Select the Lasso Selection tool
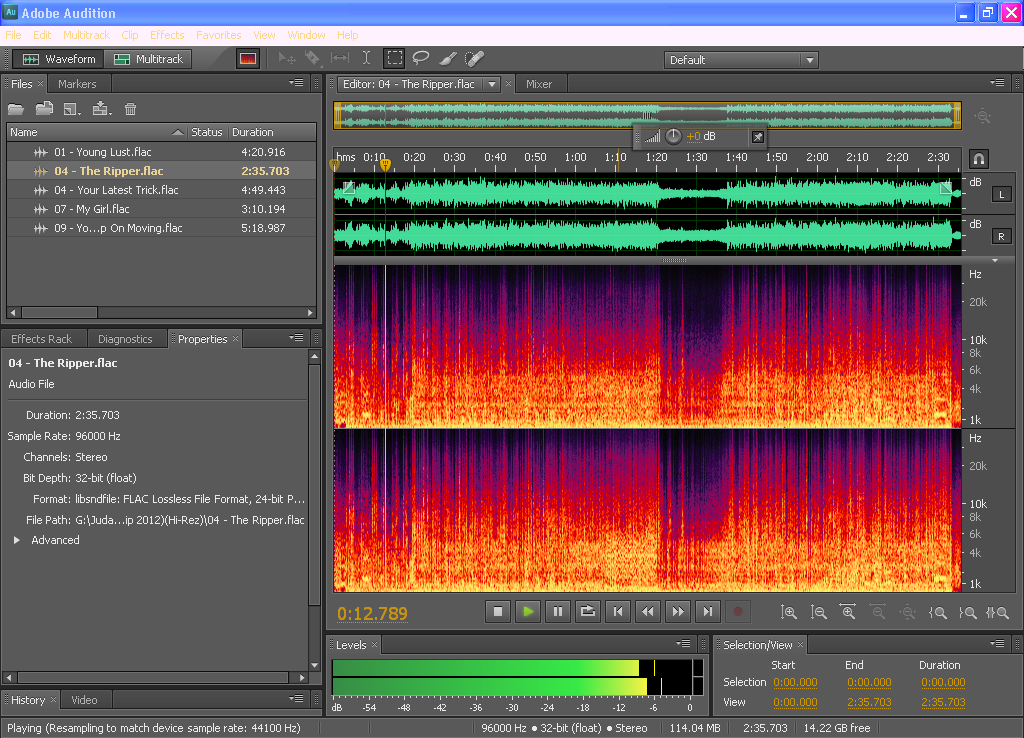Image resolution: width=1024 pixels, height=738 pixels. [421, 59]
